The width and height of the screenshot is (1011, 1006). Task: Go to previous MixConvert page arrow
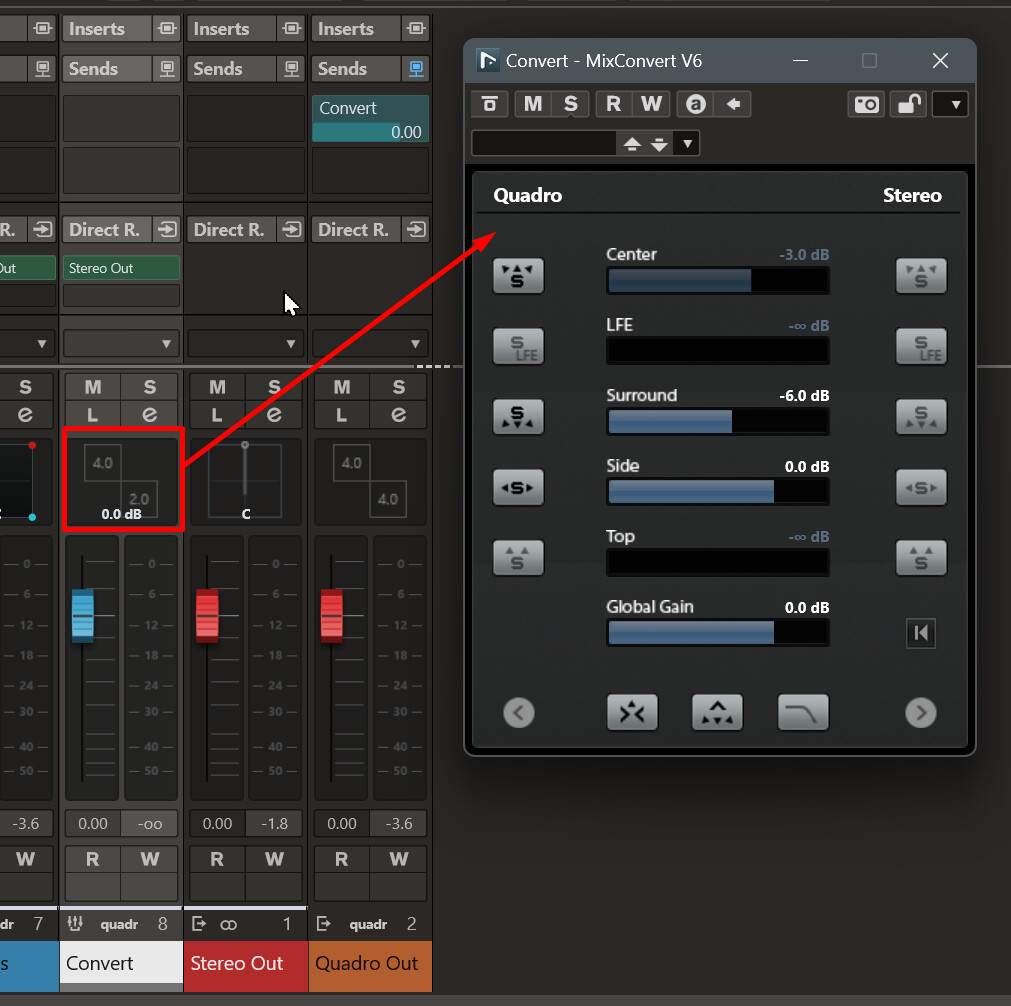518,713
